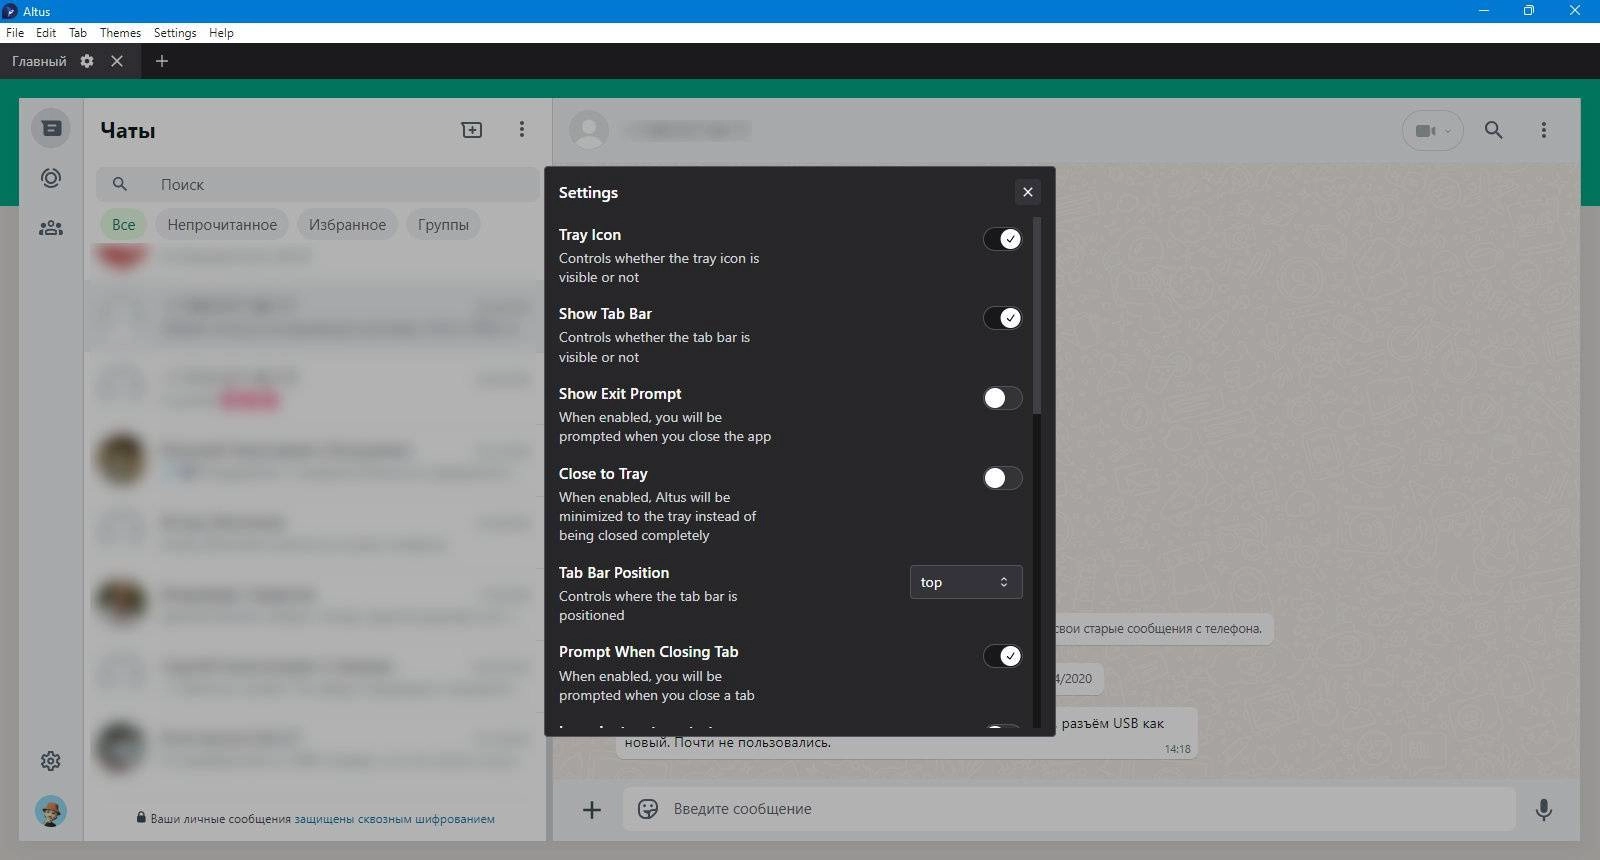Open contact avatar in chat header
This screenshot has width=1600, height=860.
click(589, 130)
